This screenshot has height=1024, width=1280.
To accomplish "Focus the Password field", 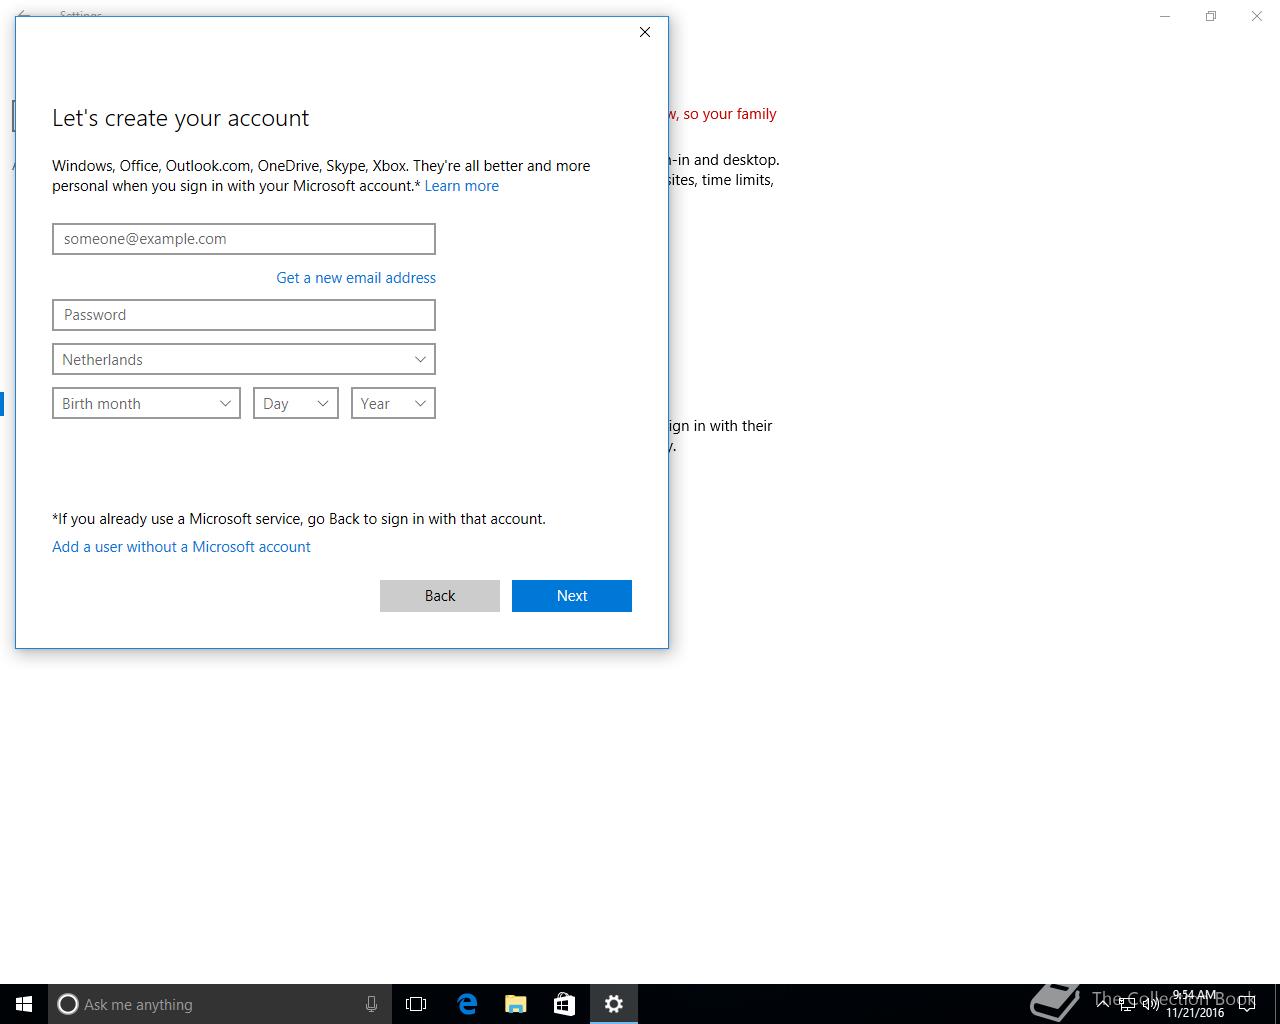I will (x=244, y=315).
